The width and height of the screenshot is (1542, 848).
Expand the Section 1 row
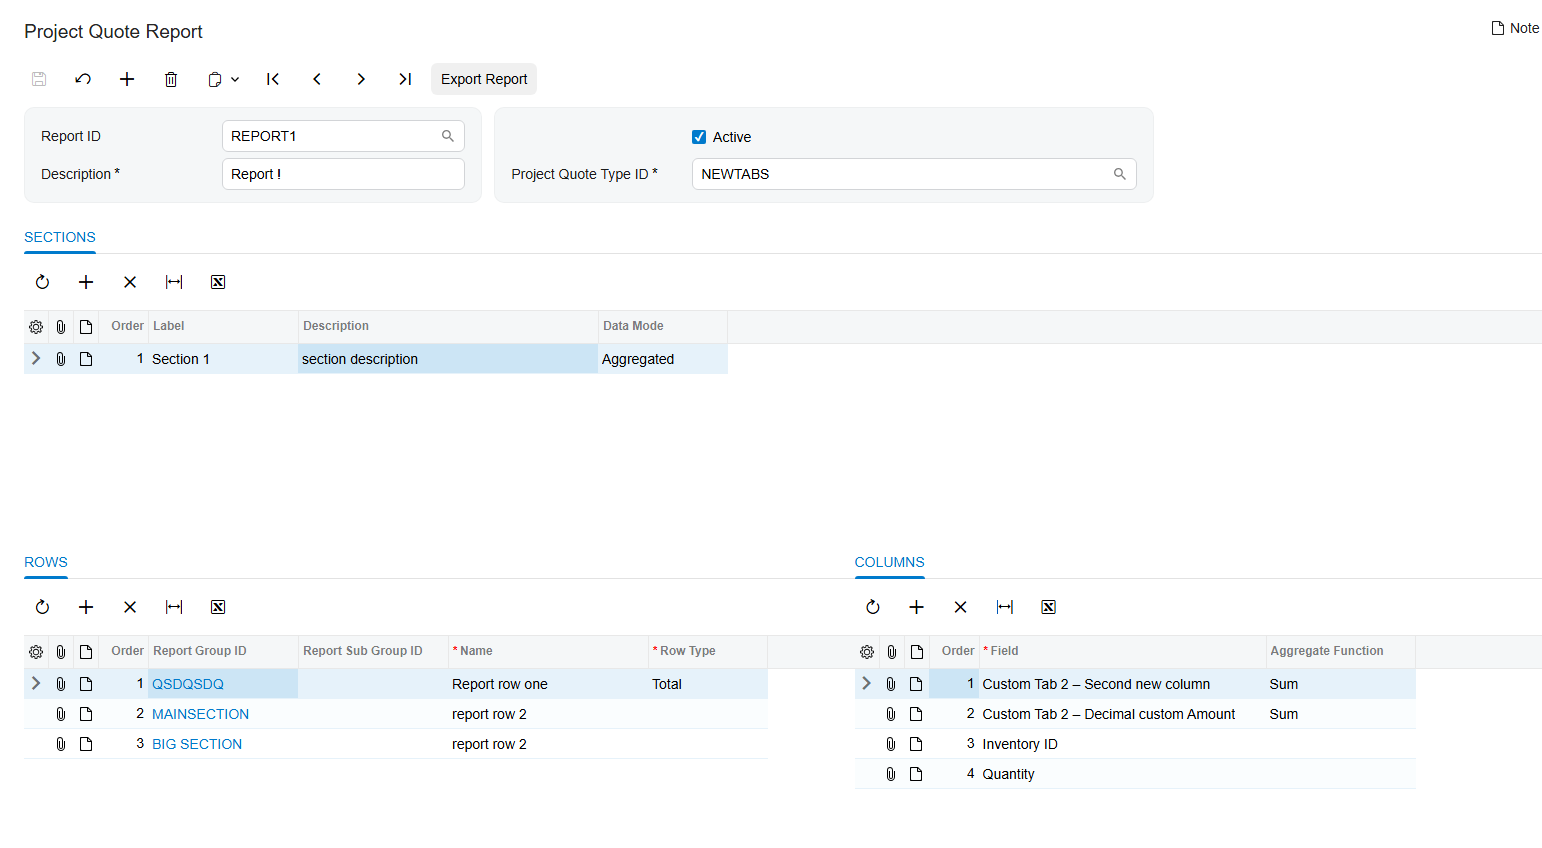(36, 358)
